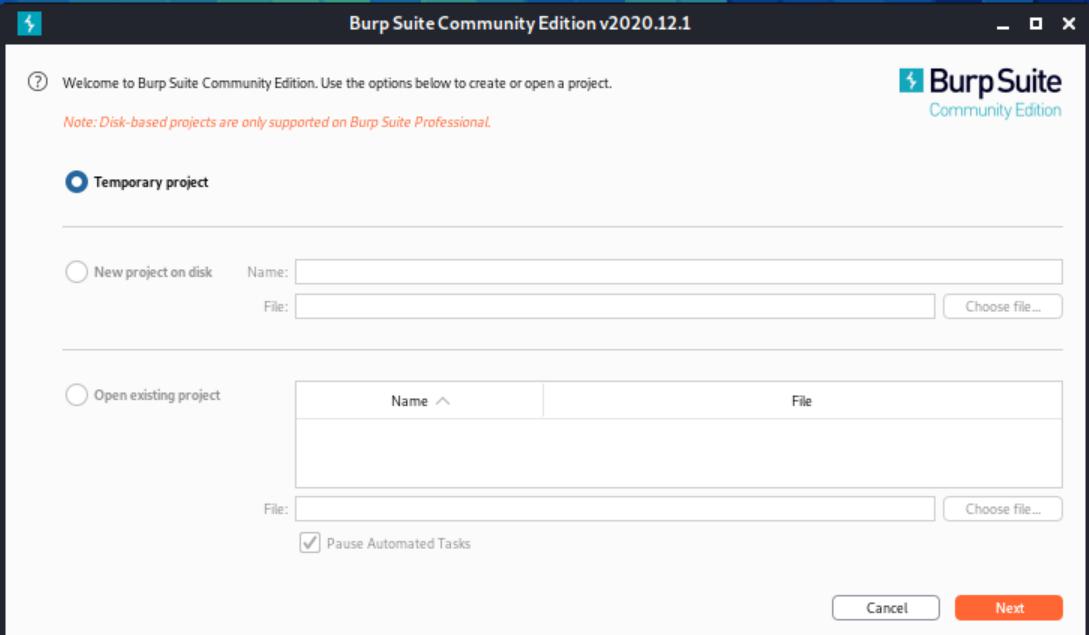Click Choose file for new project
This screenshot has height=635, width=1089.
[1002, 307]
